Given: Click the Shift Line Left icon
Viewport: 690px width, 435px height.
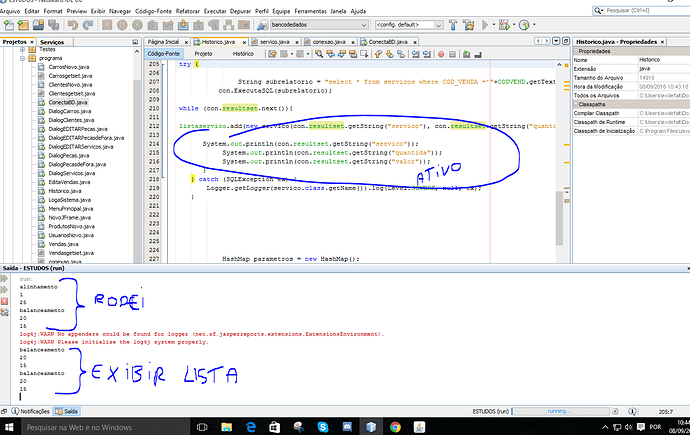Looking at the screenshot, I should click(415, 54).
